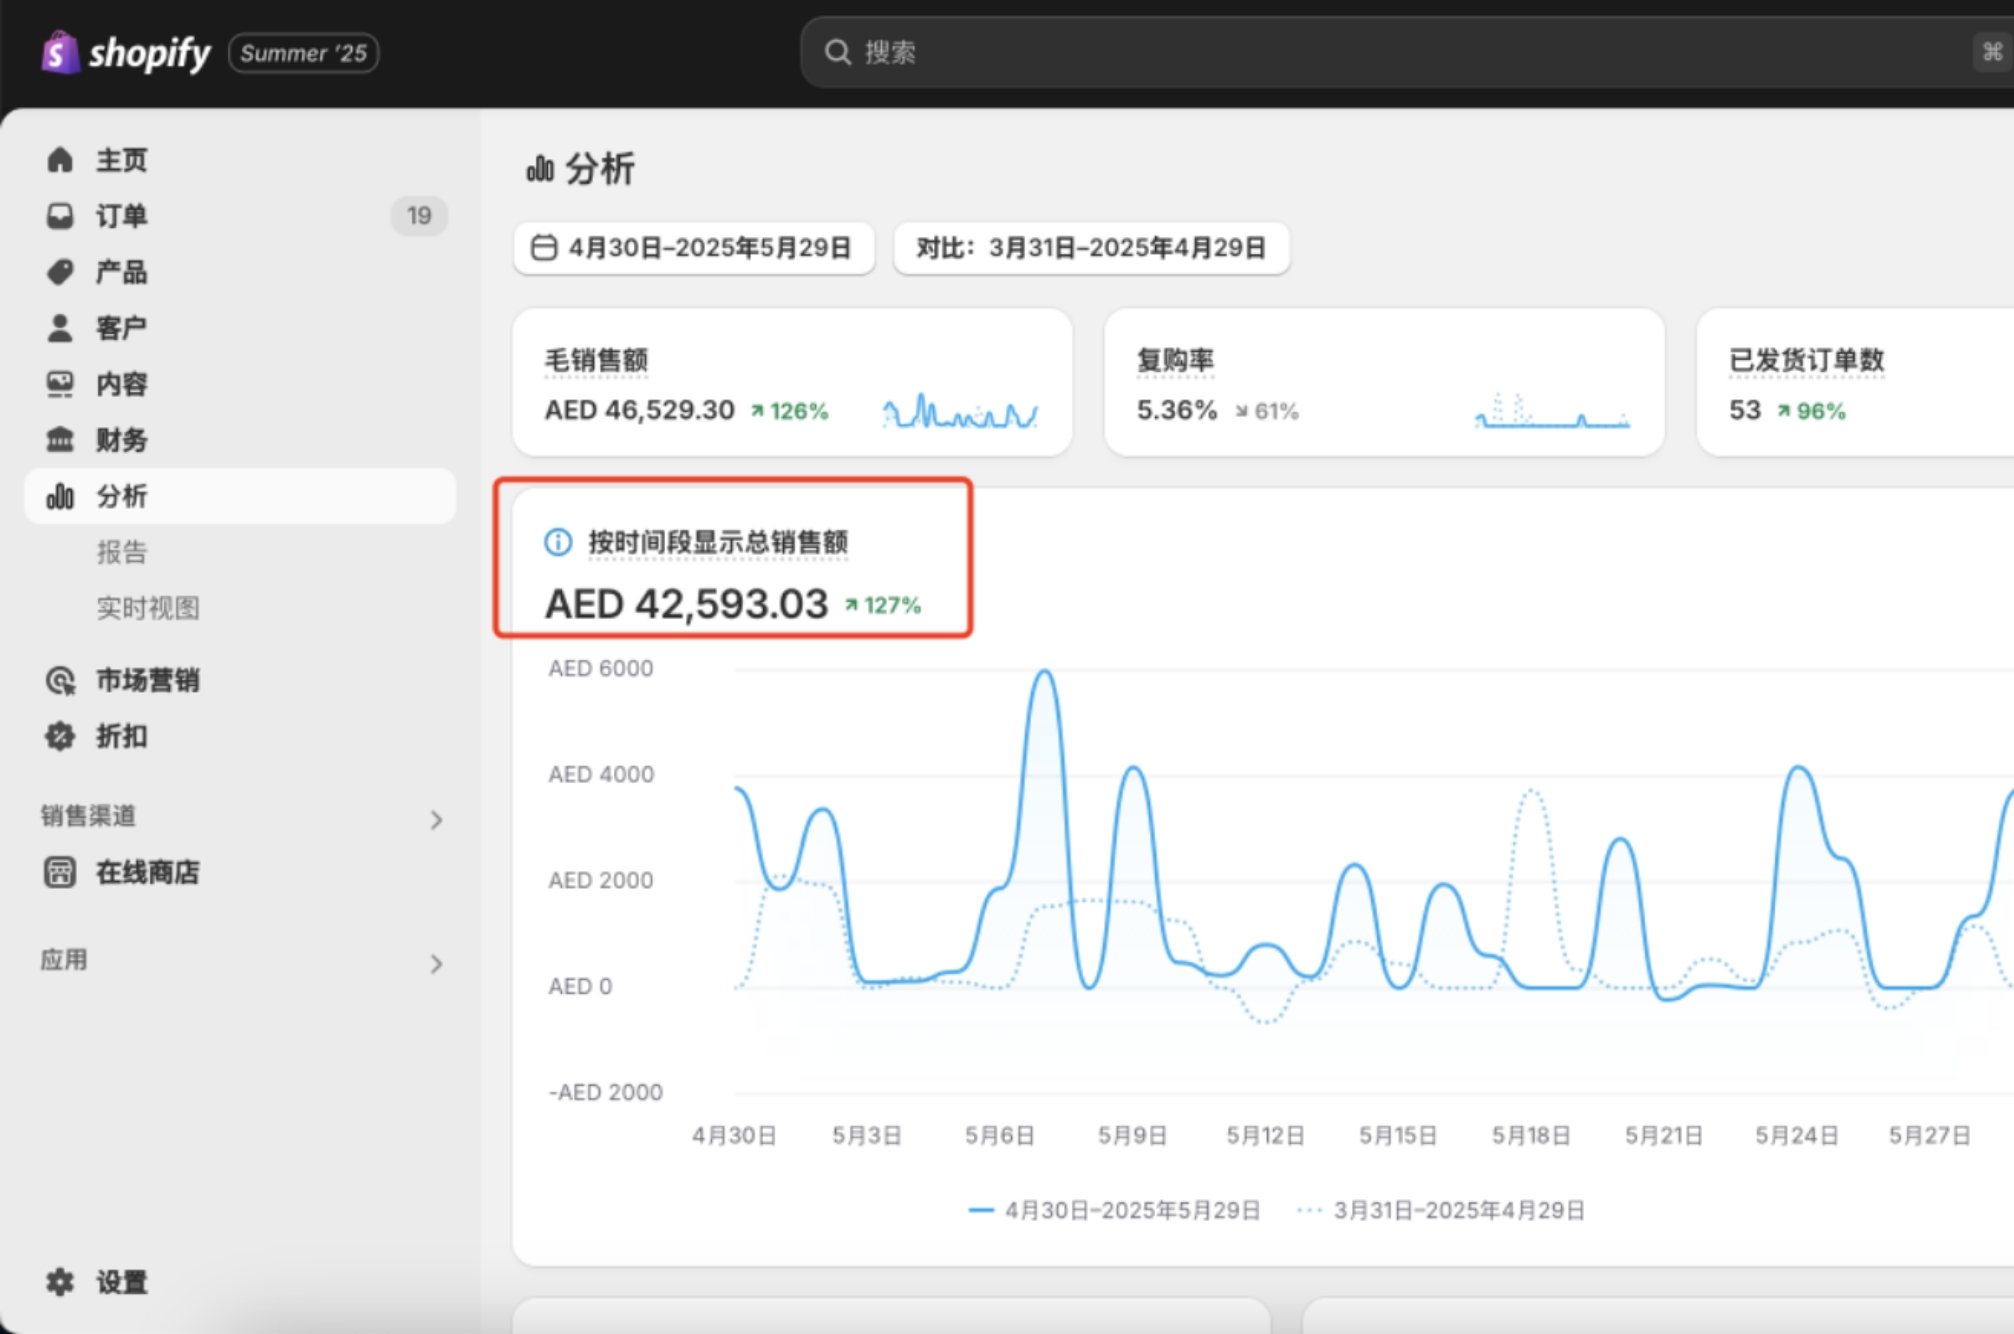Click the discount badge icon beside 折扣
The height and width of the screenshot is (1334, 2014).
pyautogui.click(x=60, y=737)
